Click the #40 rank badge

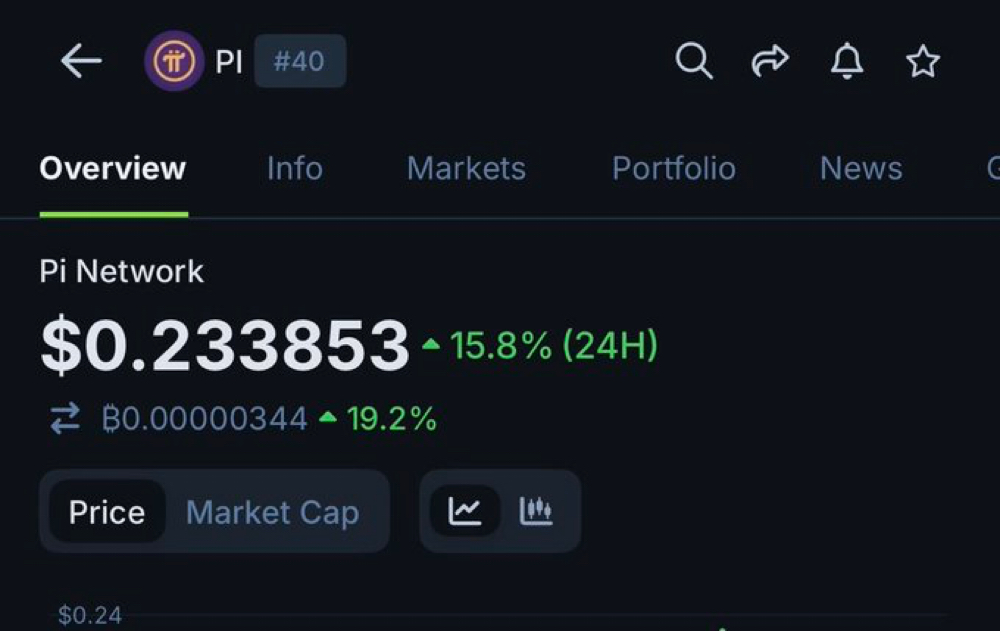click(300, 60)
